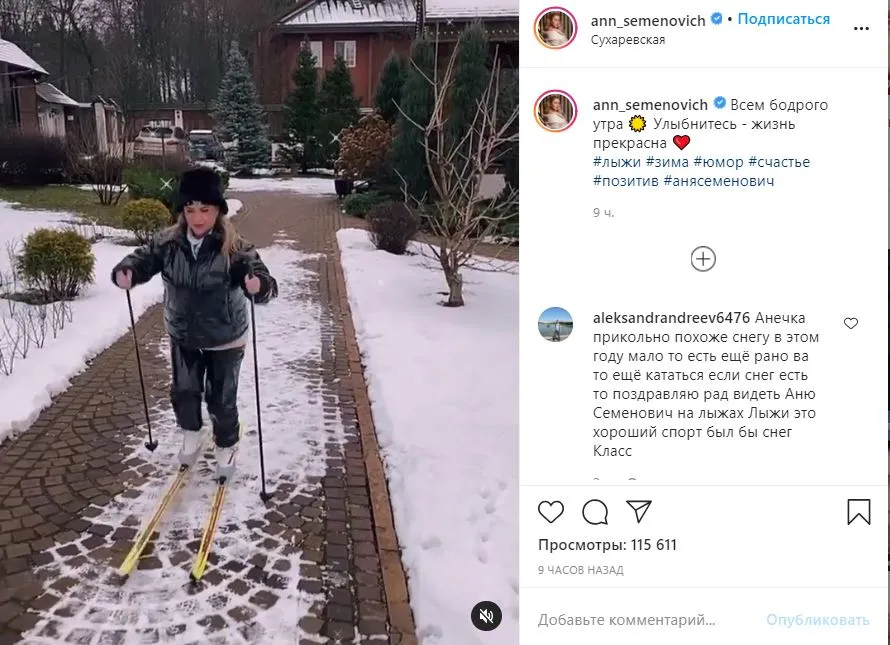Open the aleksandrandreev6476 username link

tap(671, 318)
